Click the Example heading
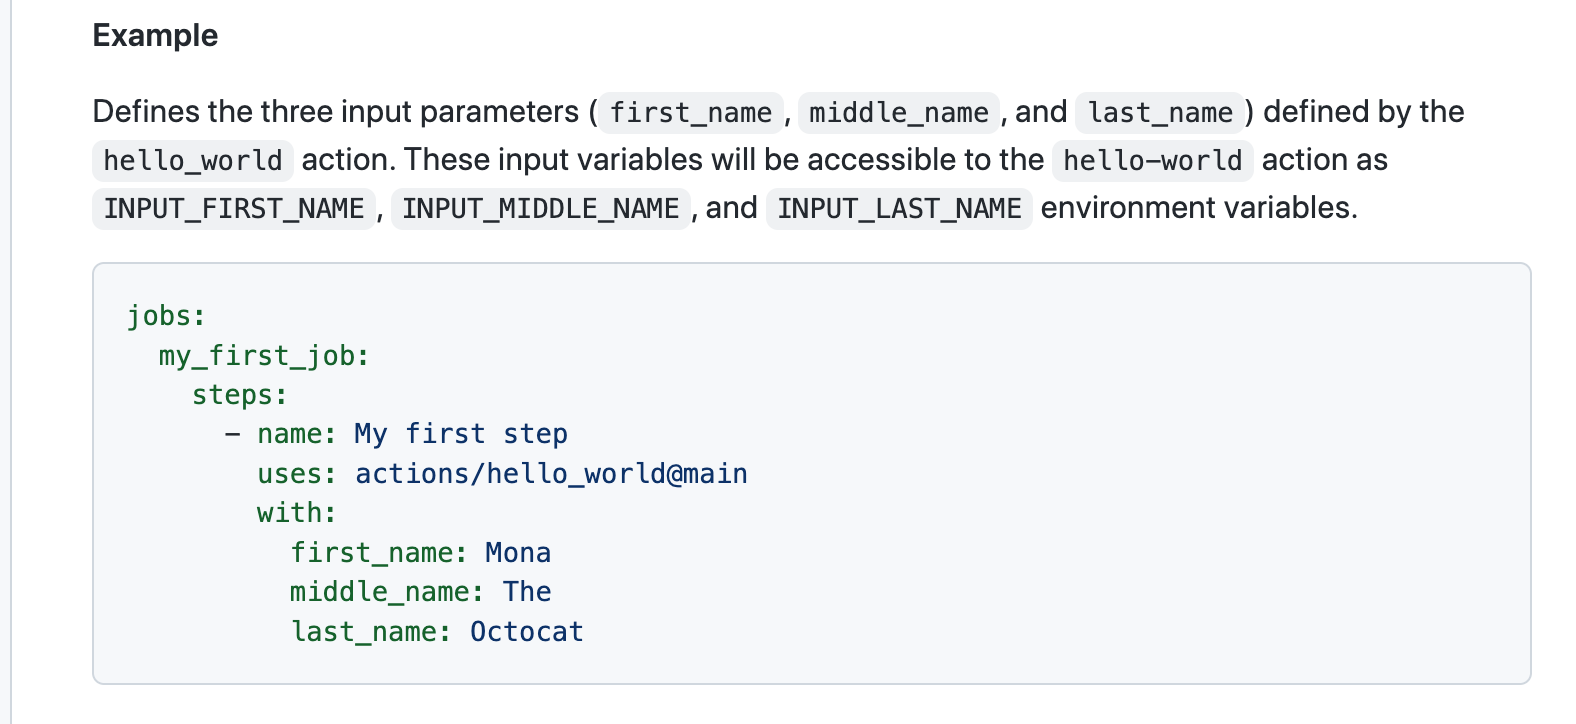The image size is (1576, 724). click(x=155, y=36)
